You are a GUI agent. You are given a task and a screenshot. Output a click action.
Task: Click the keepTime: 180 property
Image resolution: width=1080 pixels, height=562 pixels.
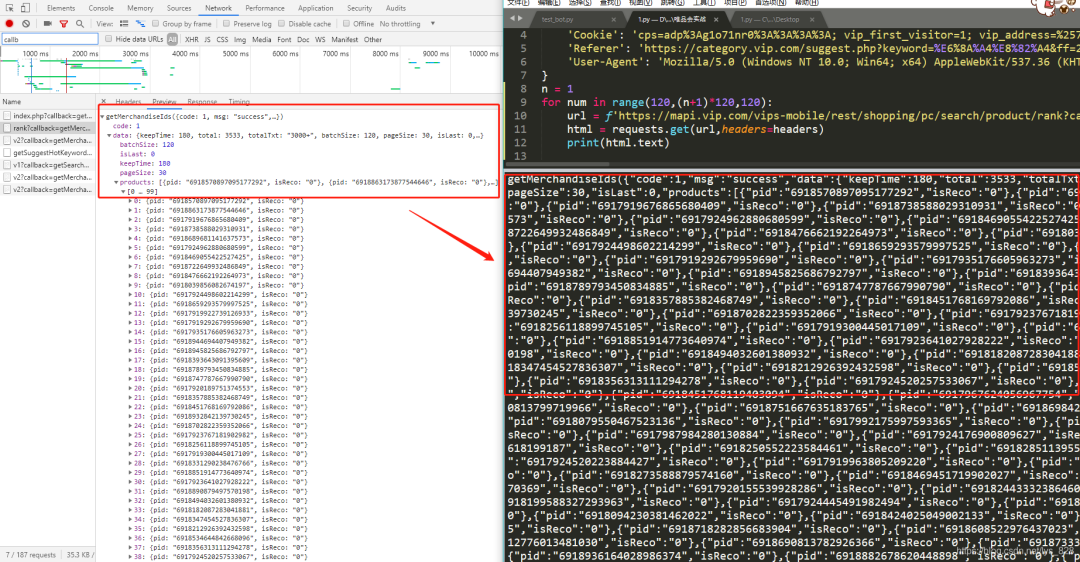click(144, 164)
